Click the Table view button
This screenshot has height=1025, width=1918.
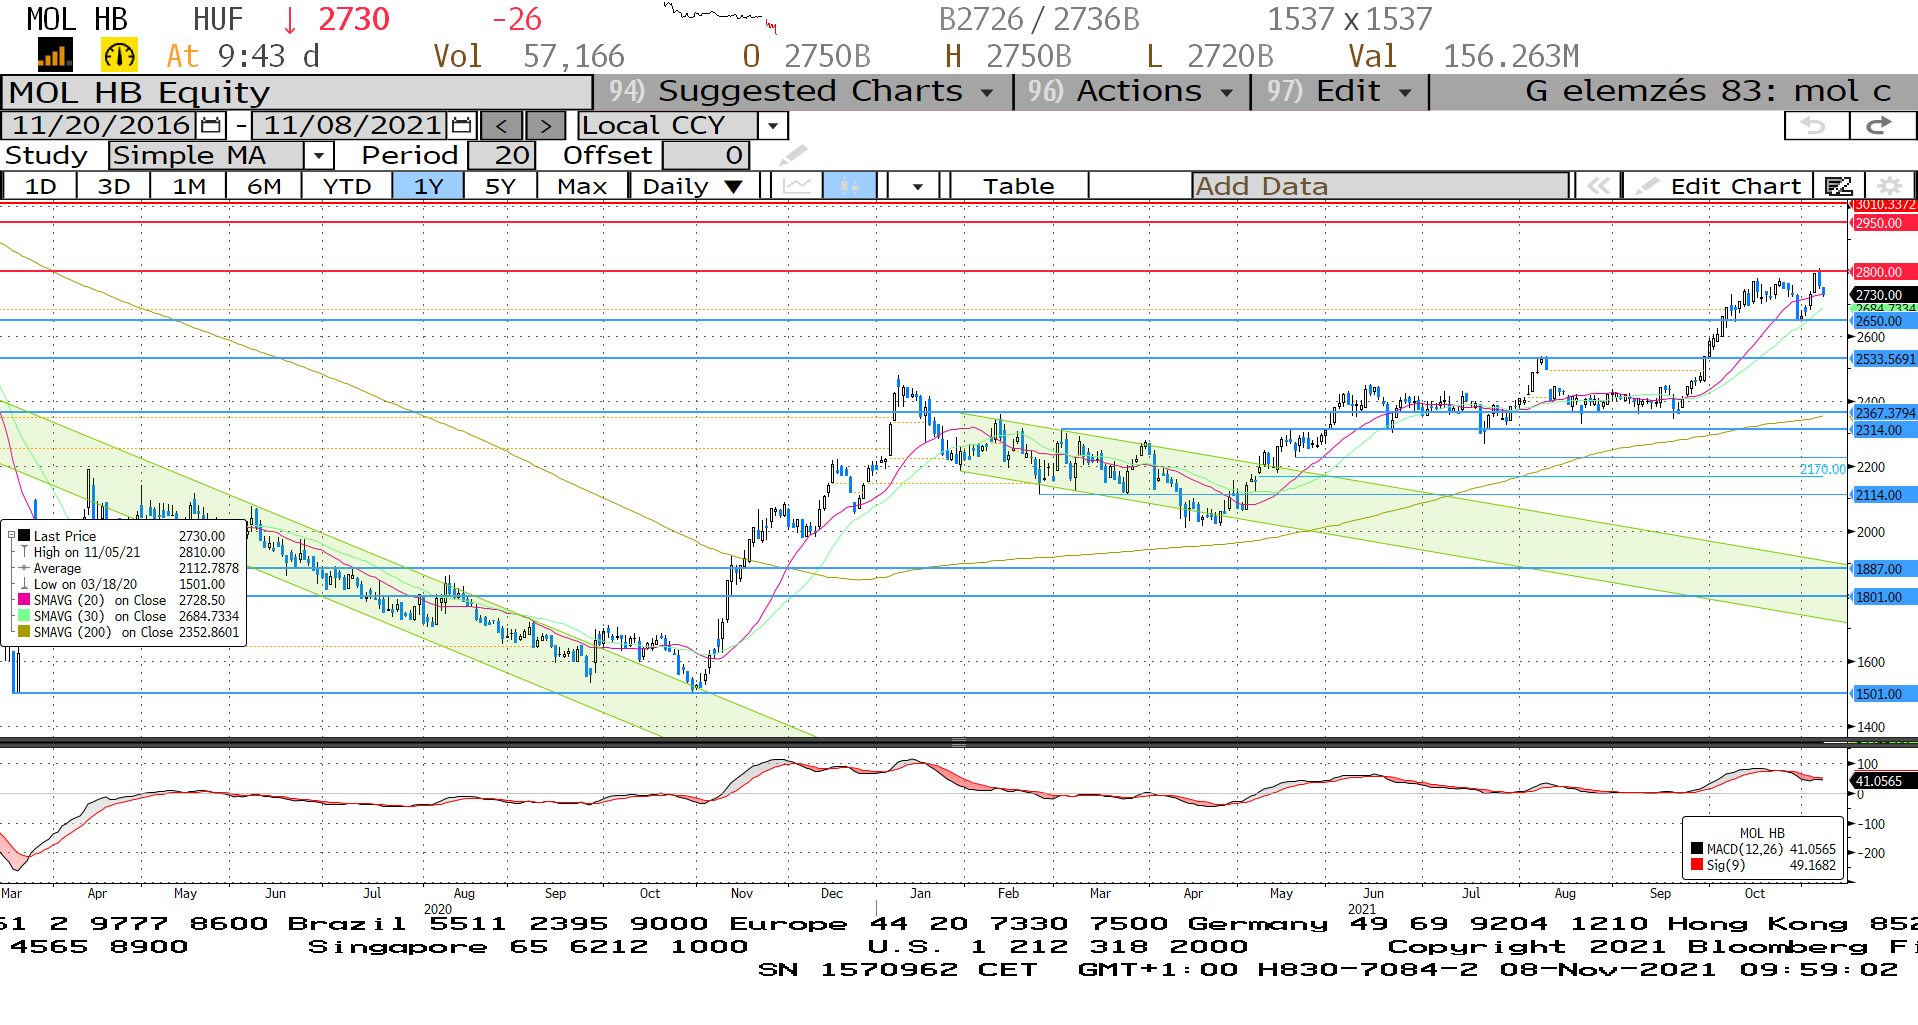[x=1018, y=186]
